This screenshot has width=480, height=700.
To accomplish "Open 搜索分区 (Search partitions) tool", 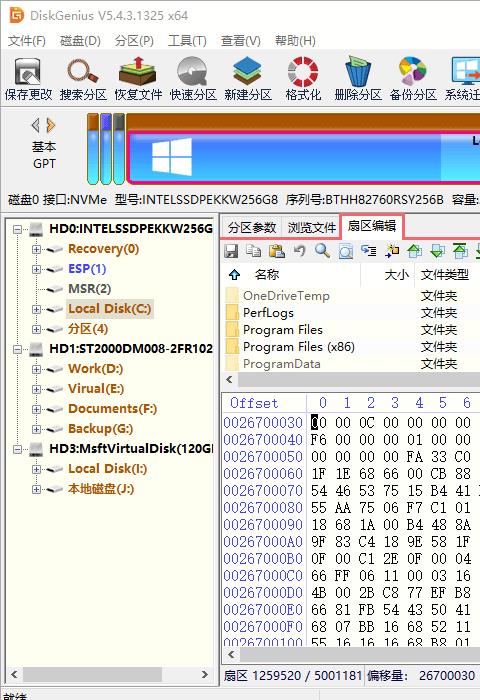I will 83,79.
